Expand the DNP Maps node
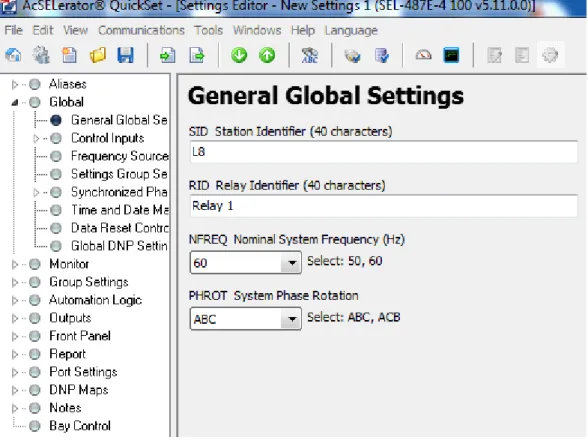The width and height of the screenshot is (588, 440). (15, 390)
